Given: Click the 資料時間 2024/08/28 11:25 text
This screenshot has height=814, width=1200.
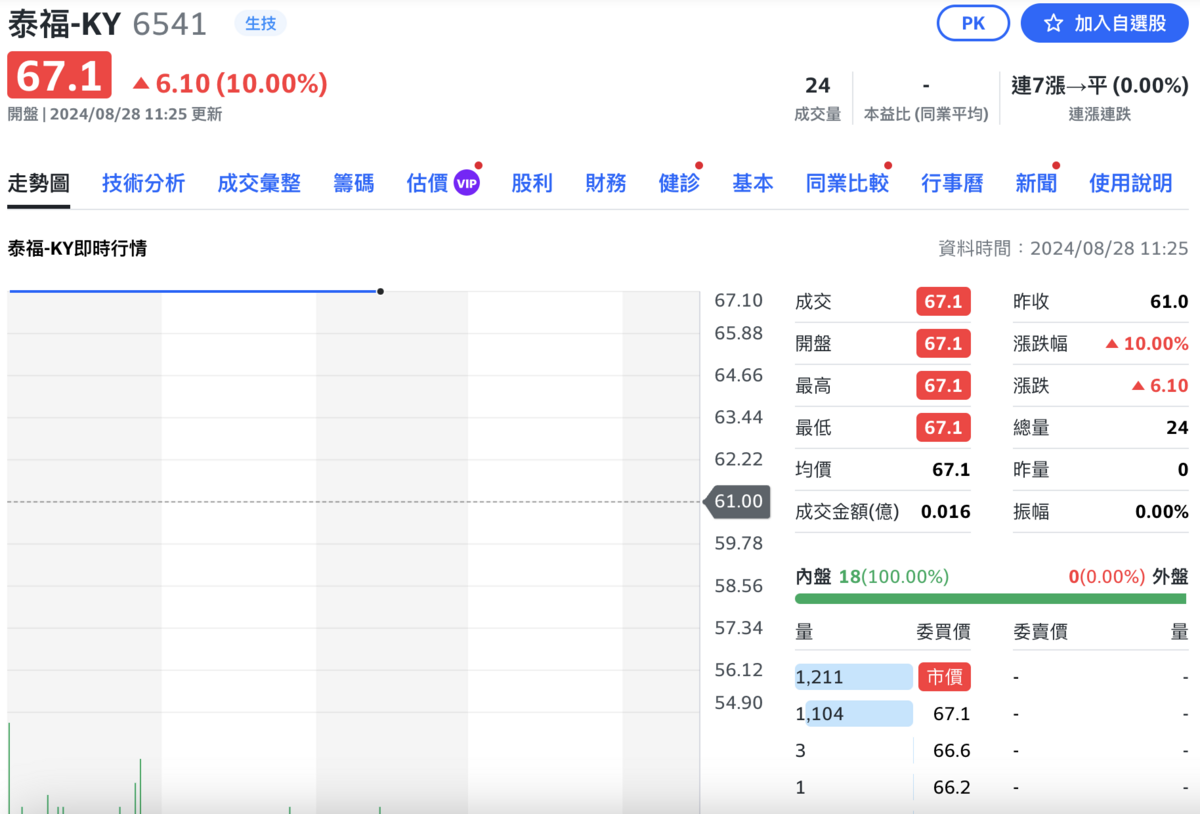Looking at the screenshot, I should tap(1063, 248).
